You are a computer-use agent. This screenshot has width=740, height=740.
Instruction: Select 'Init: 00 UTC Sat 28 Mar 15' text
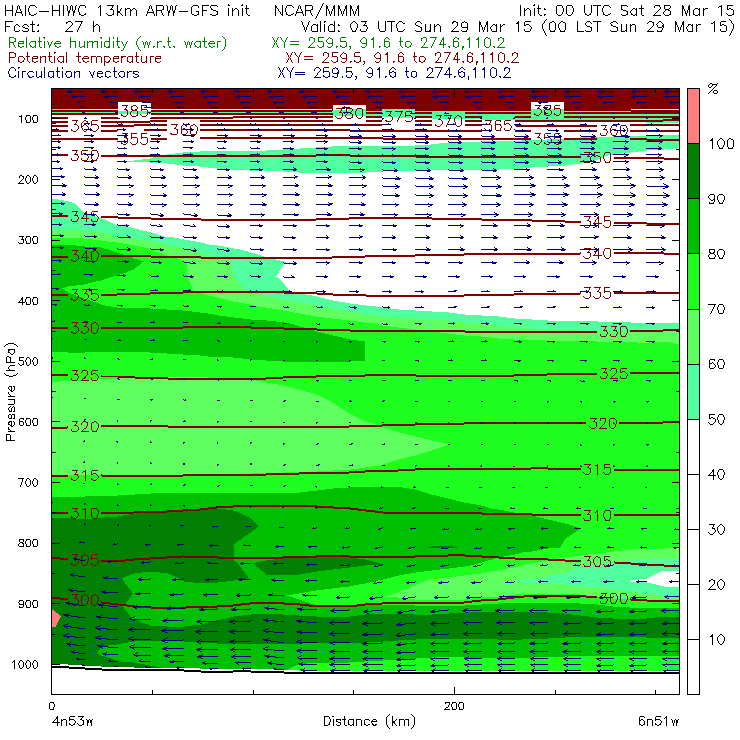click(627, 11)
